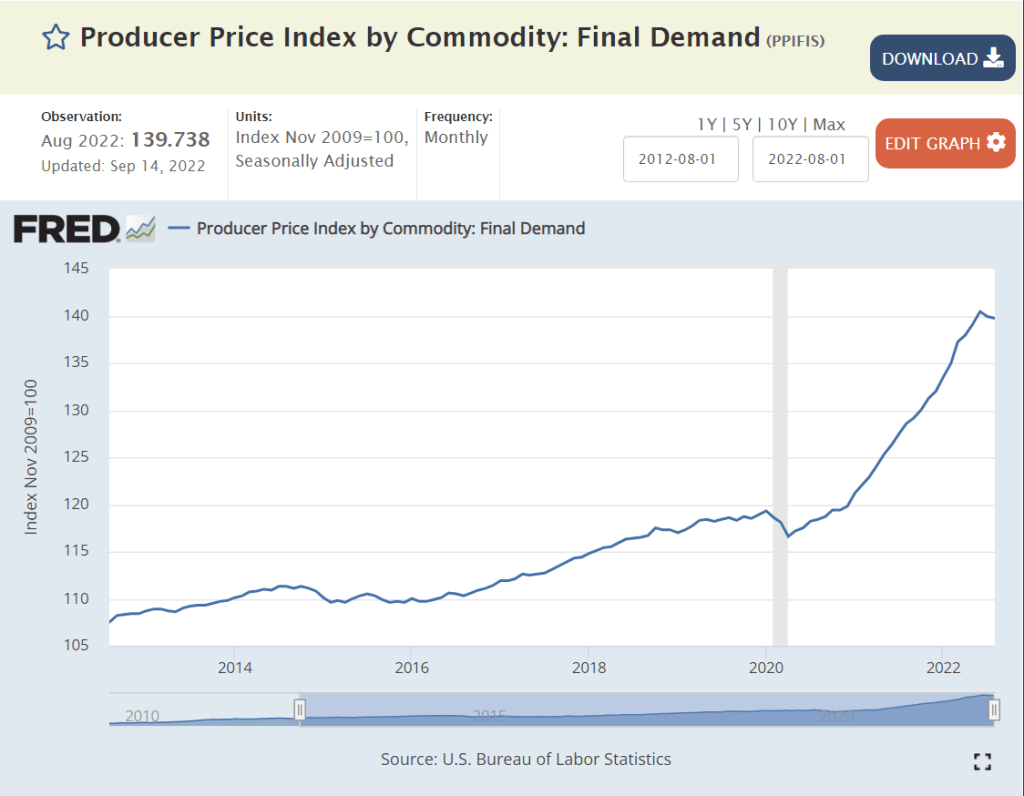Click the end date field 2022-08-01
This screenshot has width=1024, height=796.
click(x=810, y=159)
